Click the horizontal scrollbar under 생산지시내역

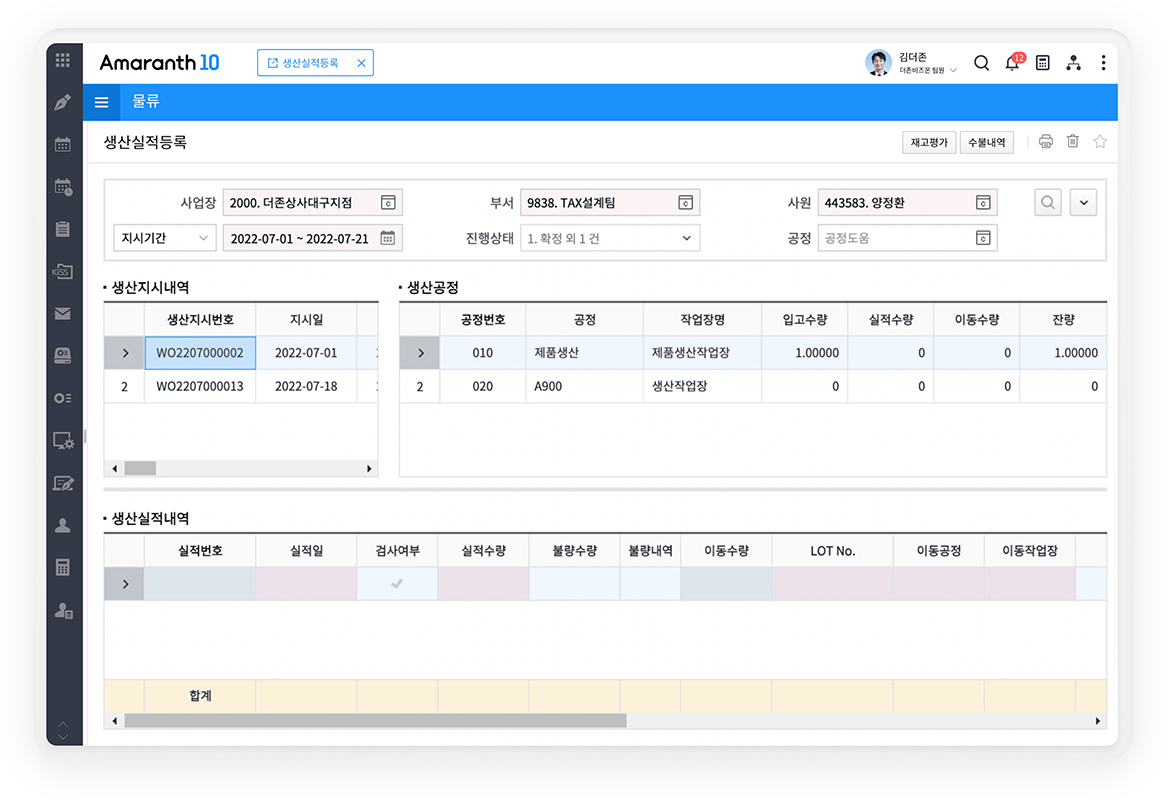click(x=141, y=469)
